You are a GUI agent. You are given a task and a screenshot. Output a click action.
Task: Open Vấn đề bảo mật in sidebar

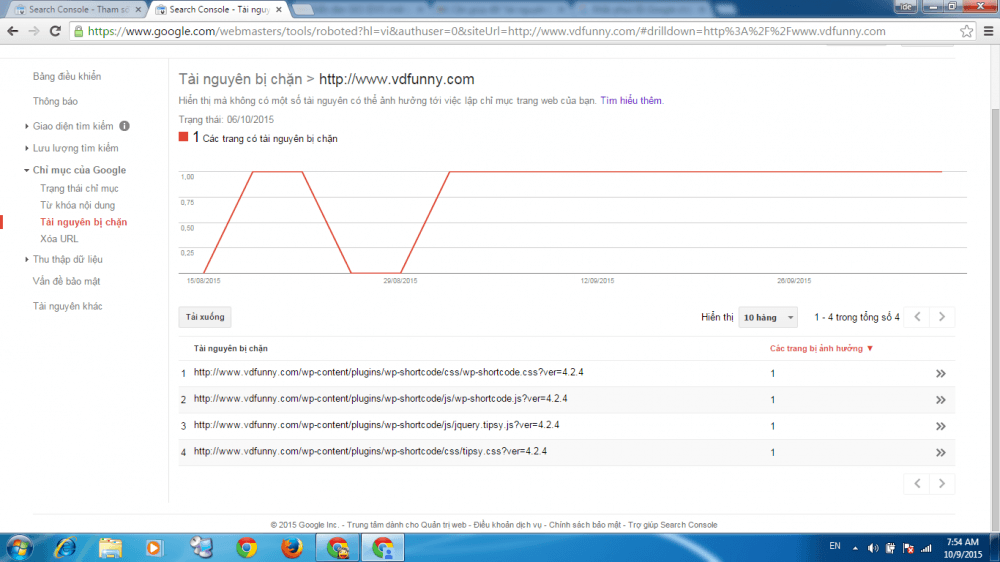[66, 281]
